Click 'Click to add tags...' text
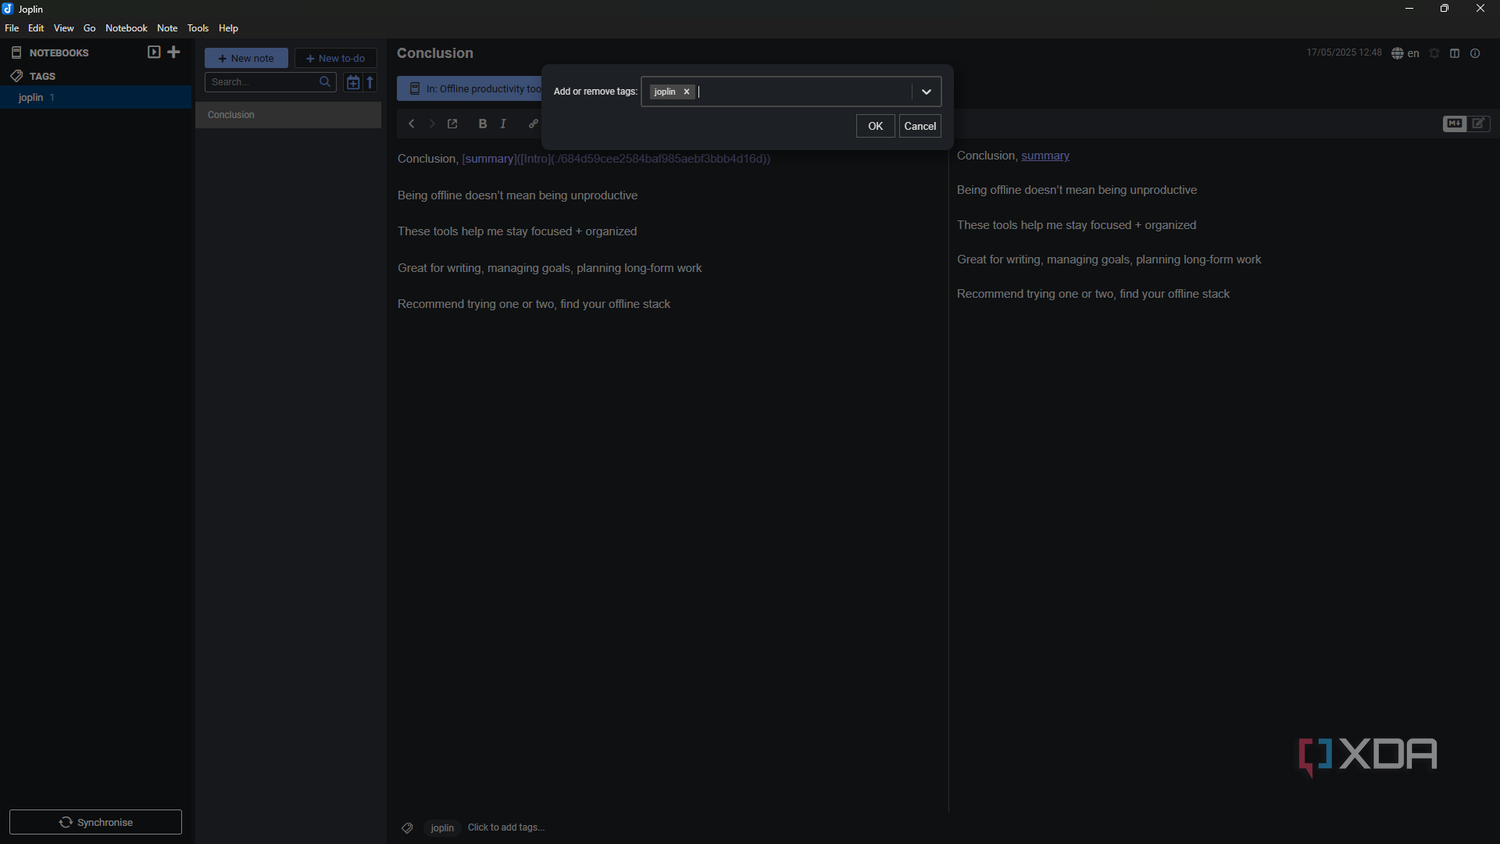Screen dimensions: 1500x844 [x=506, y=828]
